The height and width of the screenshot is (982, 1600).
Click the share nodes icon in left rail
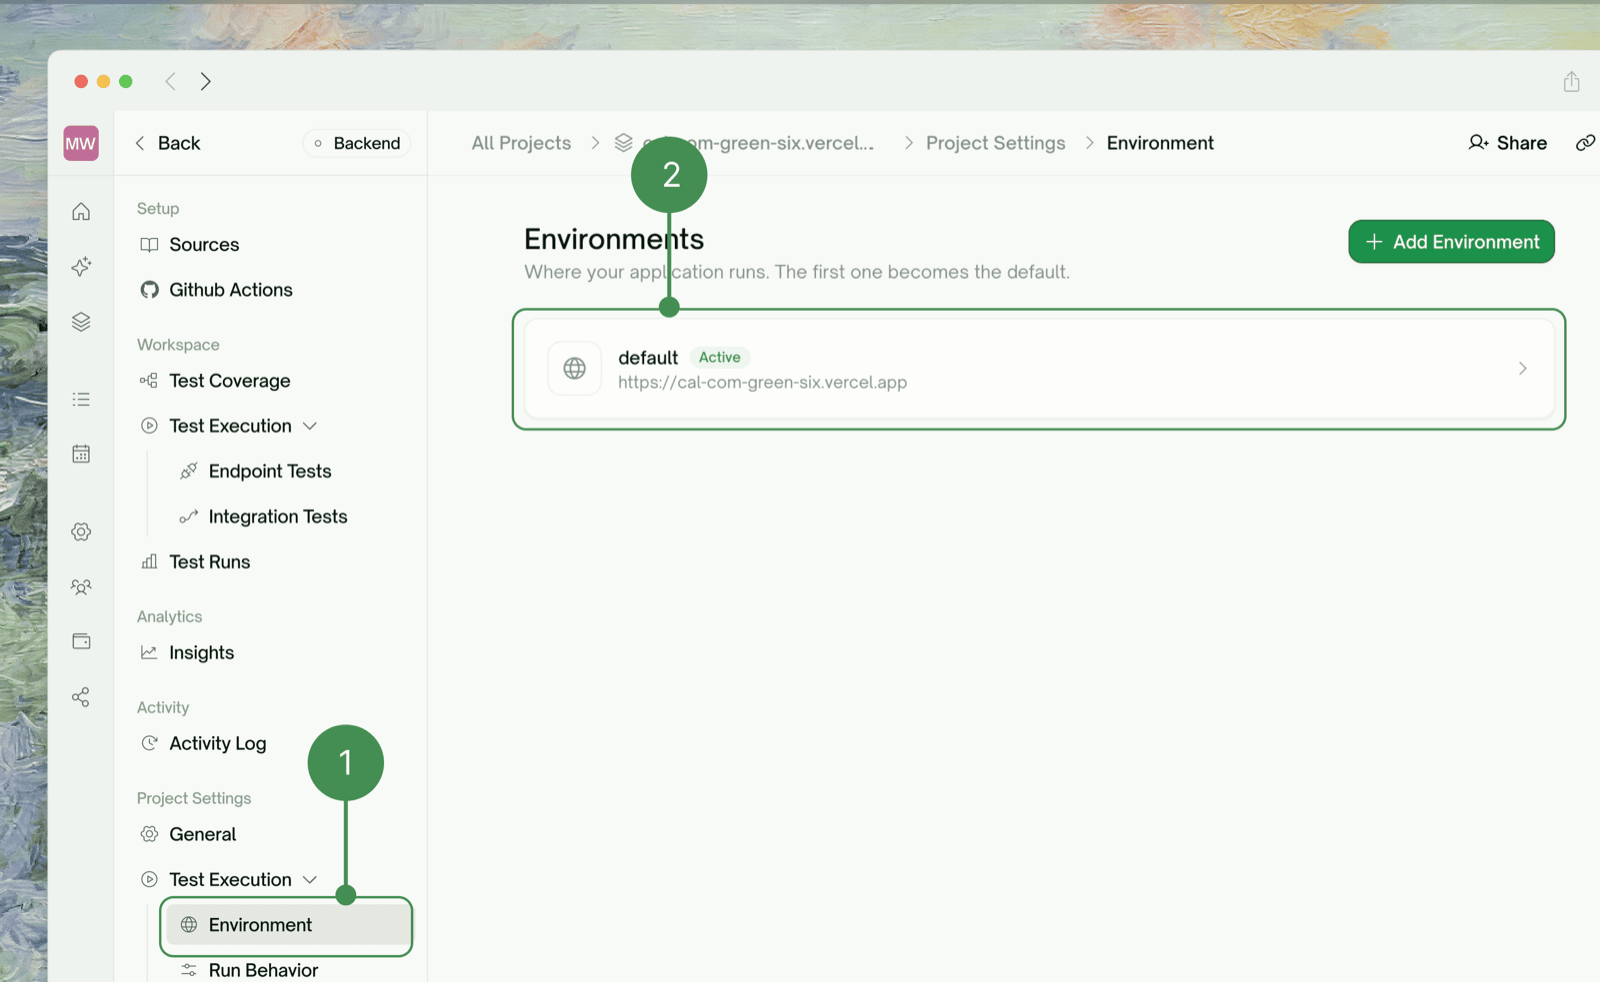point(81,697)
